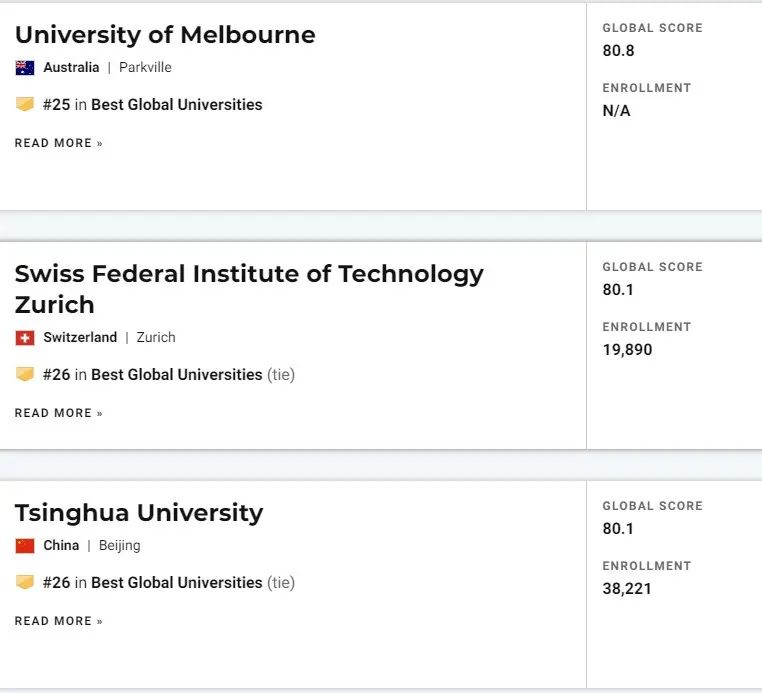Click the enrollment value 19,890
Screen dimensions: 762x693
627,350
